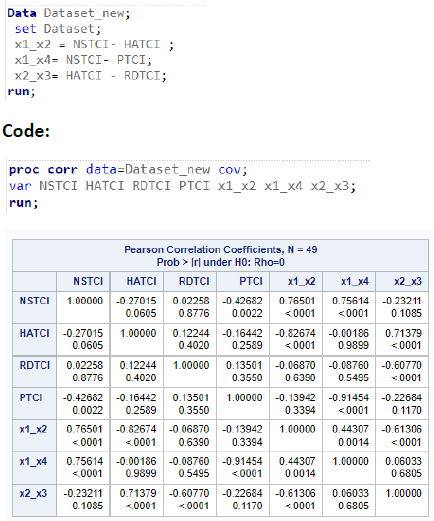
Task: Click the RDTCI column header in the table
Action: (x=194, y=281)
